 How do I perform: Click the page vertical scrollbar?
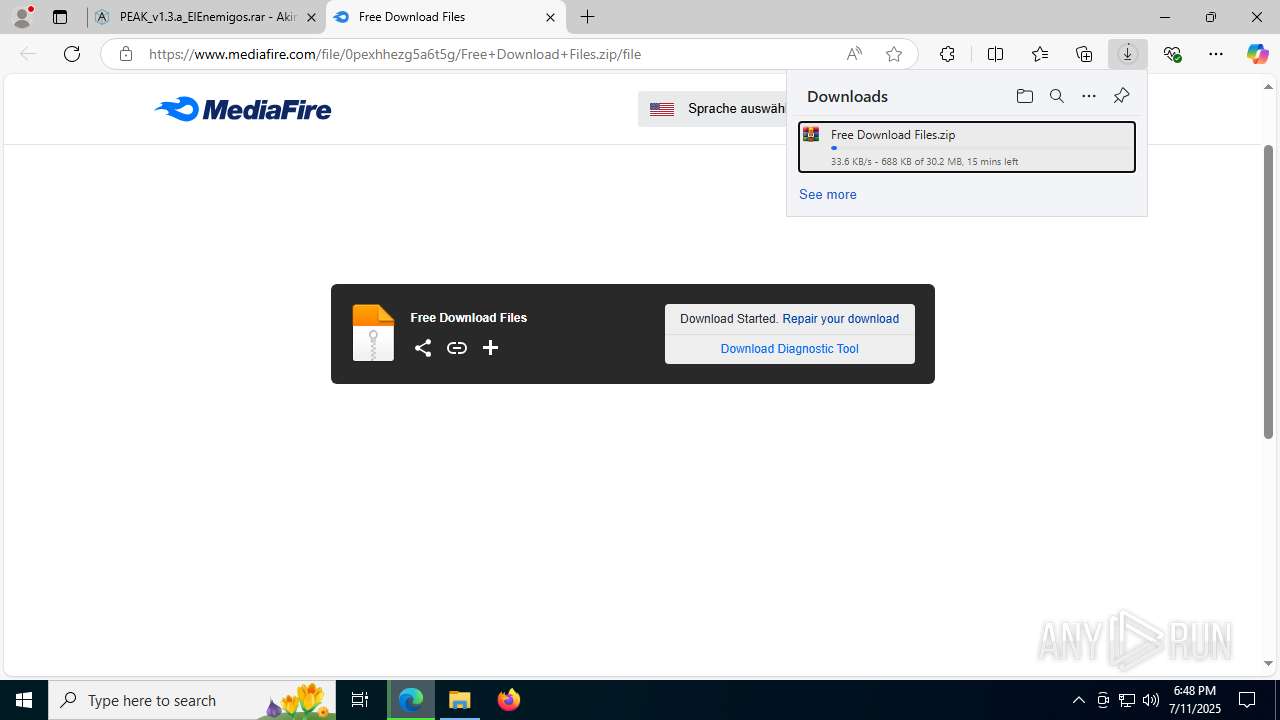[x=1268, y=292]
